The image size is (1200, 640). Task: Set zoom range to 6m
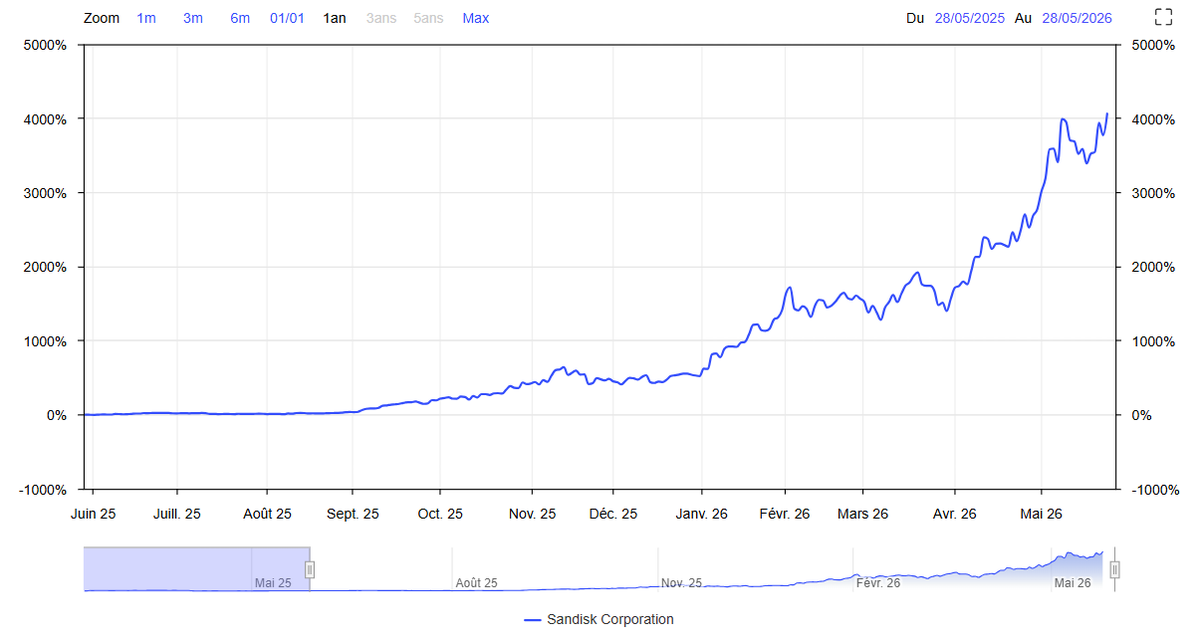point(240,18)
